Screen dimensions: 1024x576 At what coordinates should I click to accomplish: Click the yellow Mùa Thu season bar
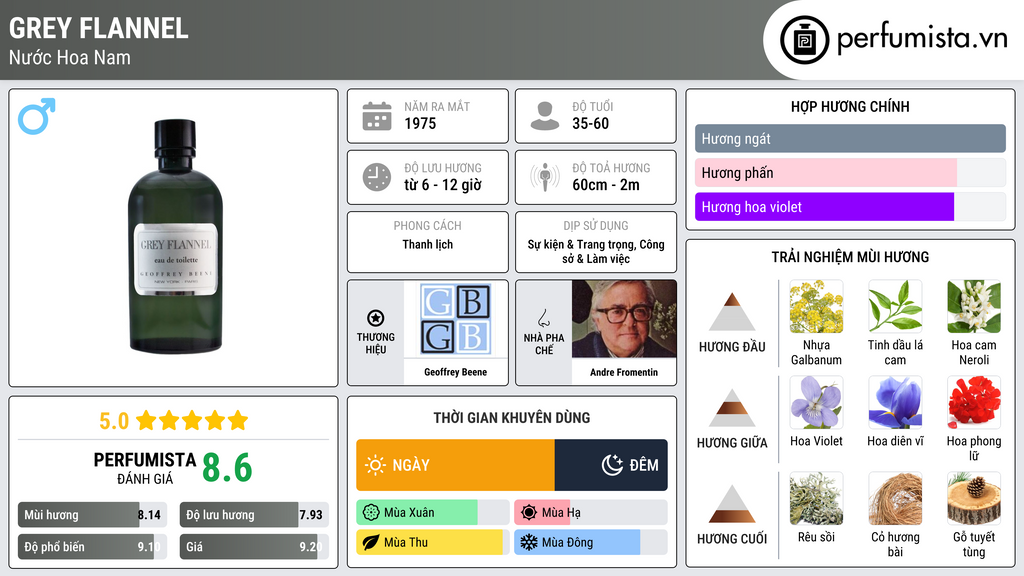point(432,542)
